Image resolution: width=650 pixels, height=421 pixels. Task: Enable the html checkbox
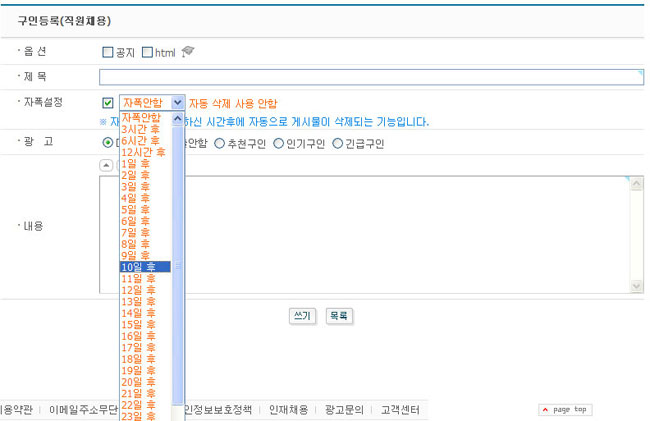click(x=147, y=52)
